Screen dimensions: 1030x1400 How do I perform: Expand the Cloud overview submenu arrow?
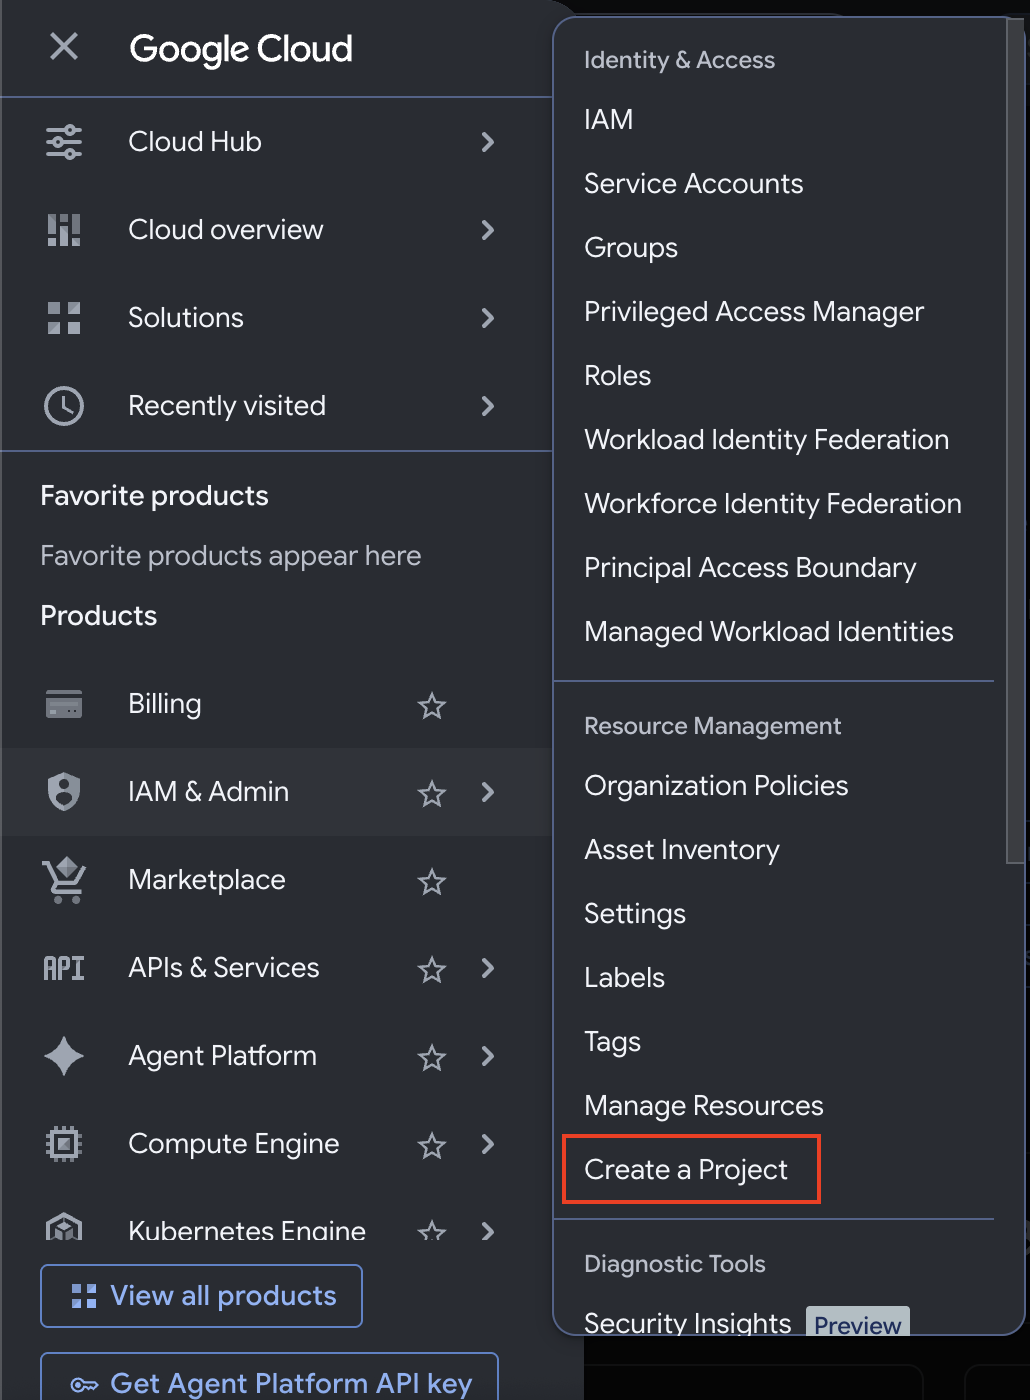(488, 230)
